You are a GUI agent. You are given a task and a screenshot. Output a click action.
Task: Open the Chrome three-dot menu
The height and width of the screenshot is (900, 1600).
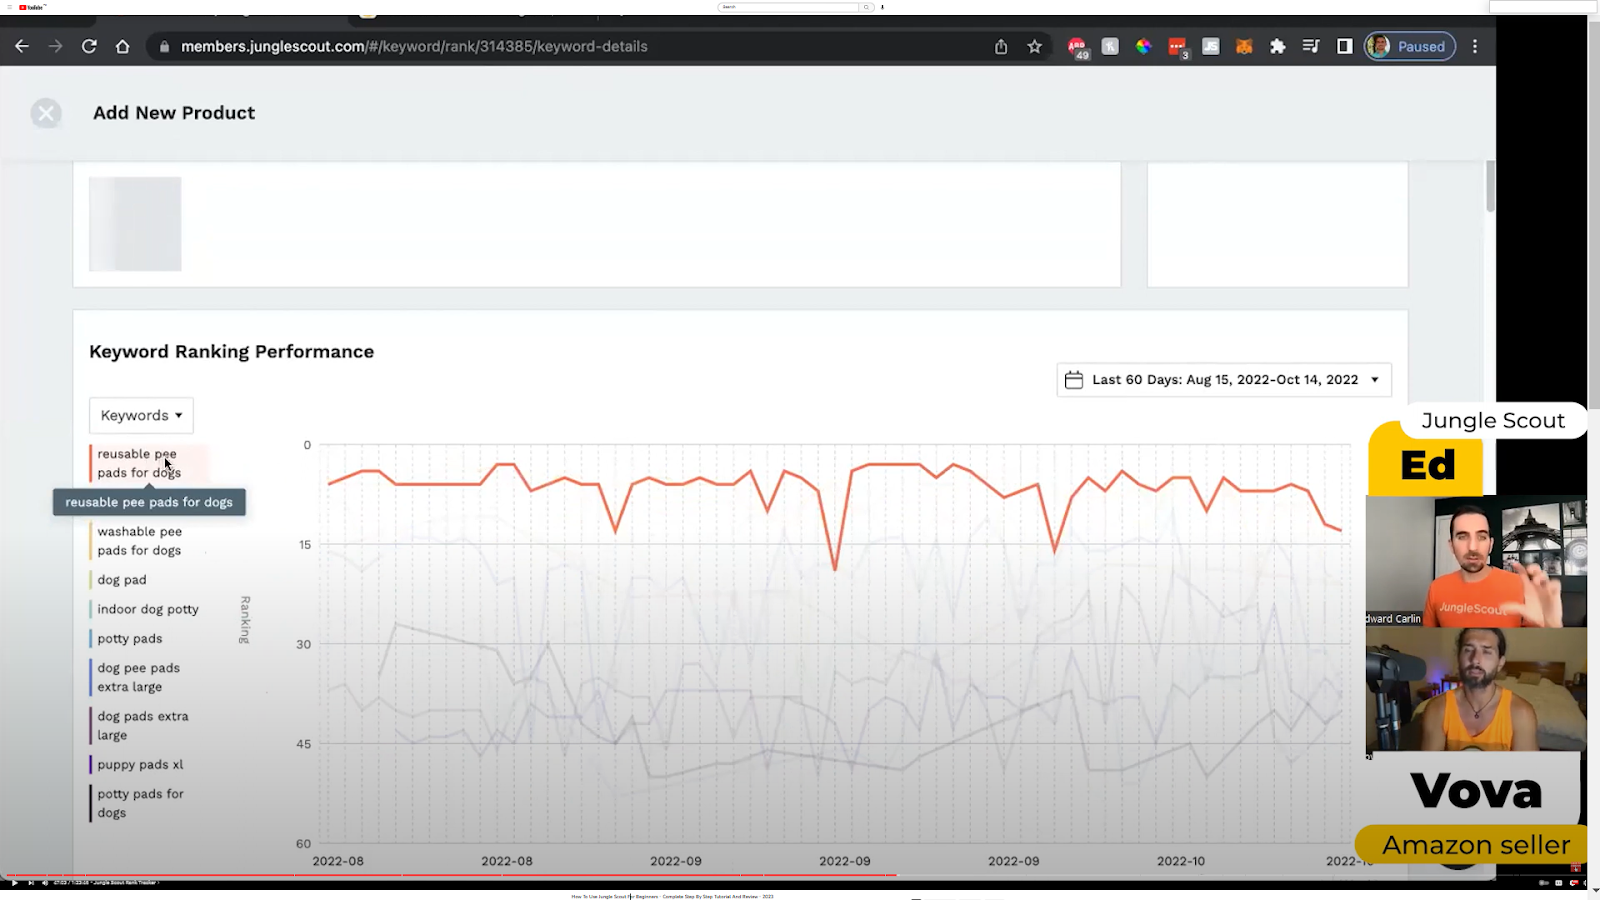[x=1475, y=46]
